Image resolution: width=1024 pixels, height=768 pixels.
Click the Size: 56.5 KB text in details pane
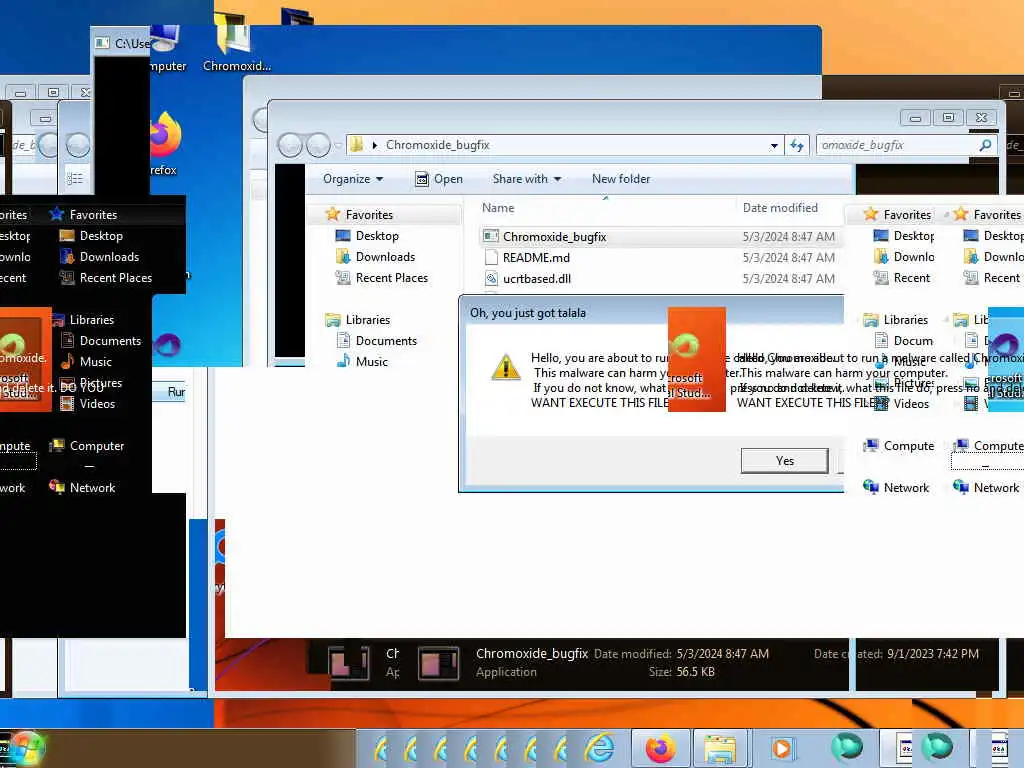(682, 672)
